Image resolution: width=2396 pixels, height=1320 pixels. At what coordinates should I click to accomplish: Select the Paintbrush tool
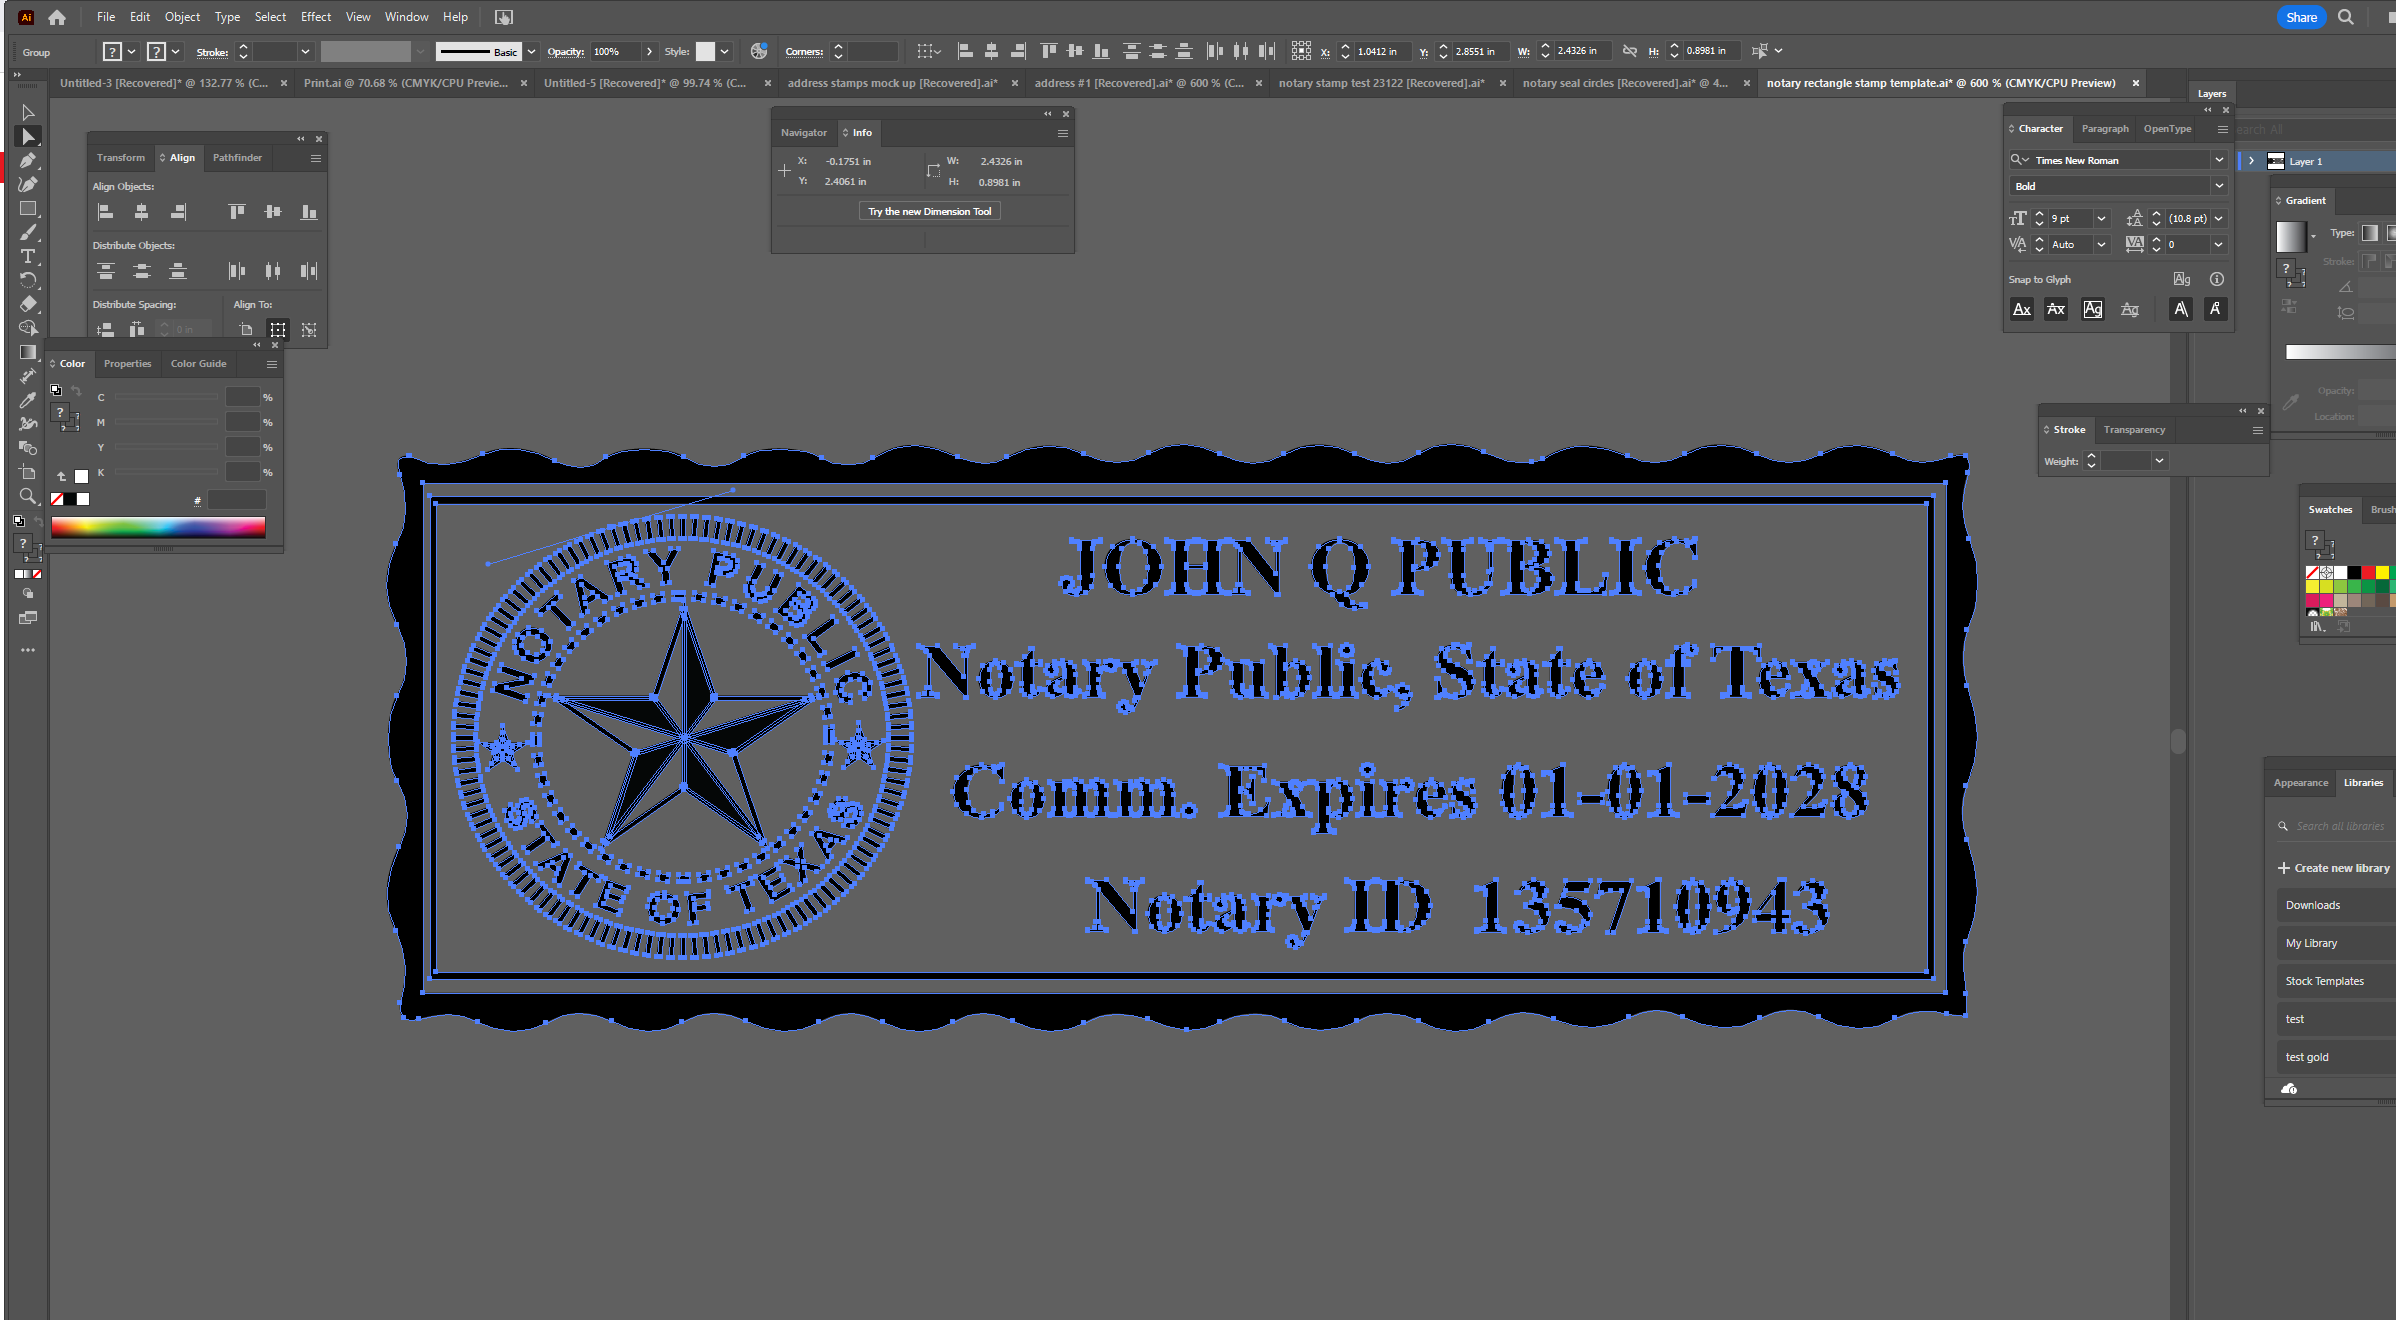coord(28,233)
